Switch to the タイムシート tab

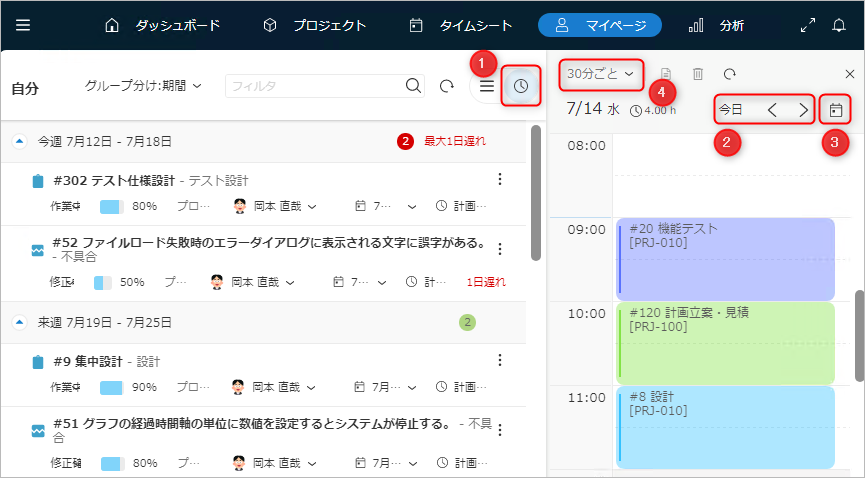point(461,25)
